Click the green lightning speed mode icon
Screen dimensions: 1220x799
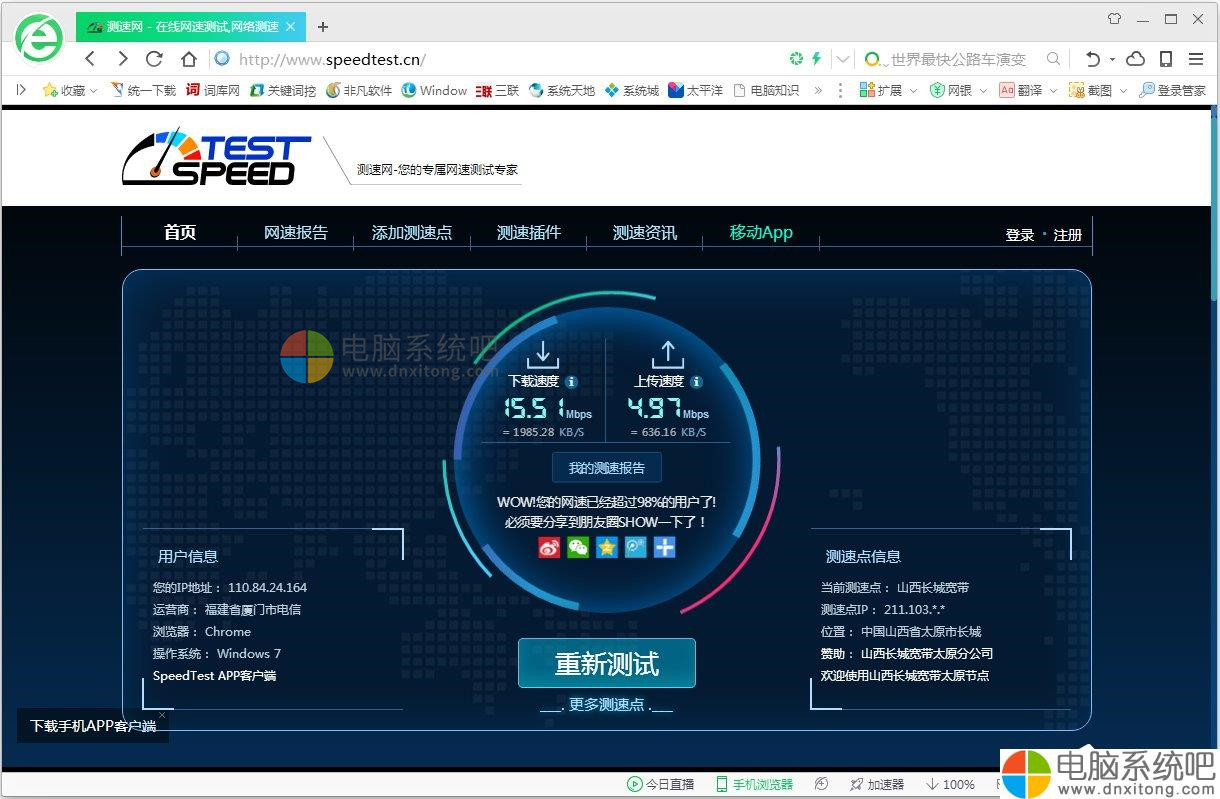[x=816, y=59]
